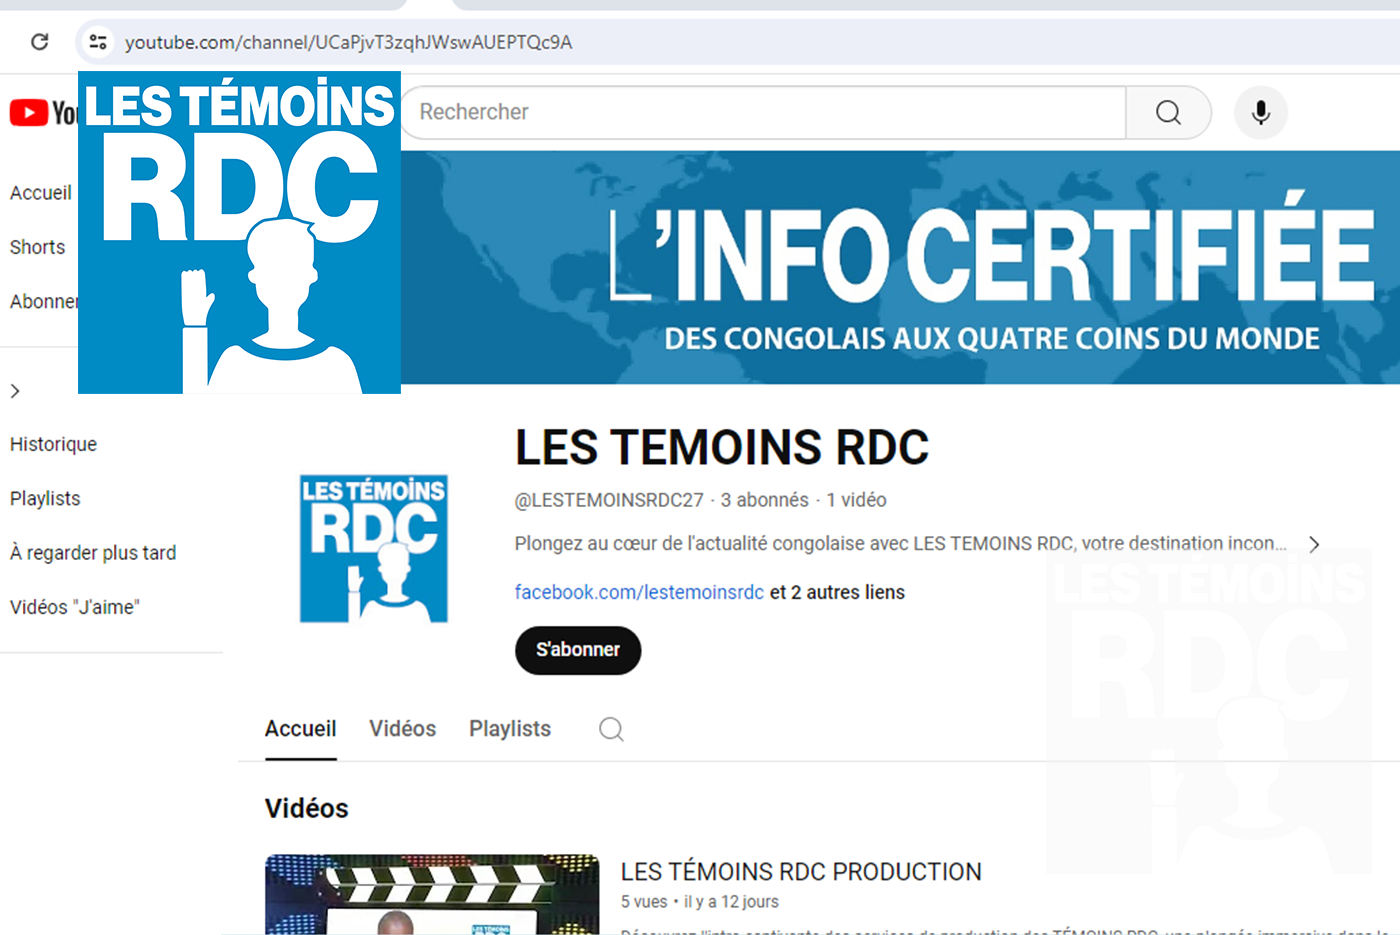Click the magnifying glass search button
This screenshot has height=935, width=1400.
pos(1168,112)
